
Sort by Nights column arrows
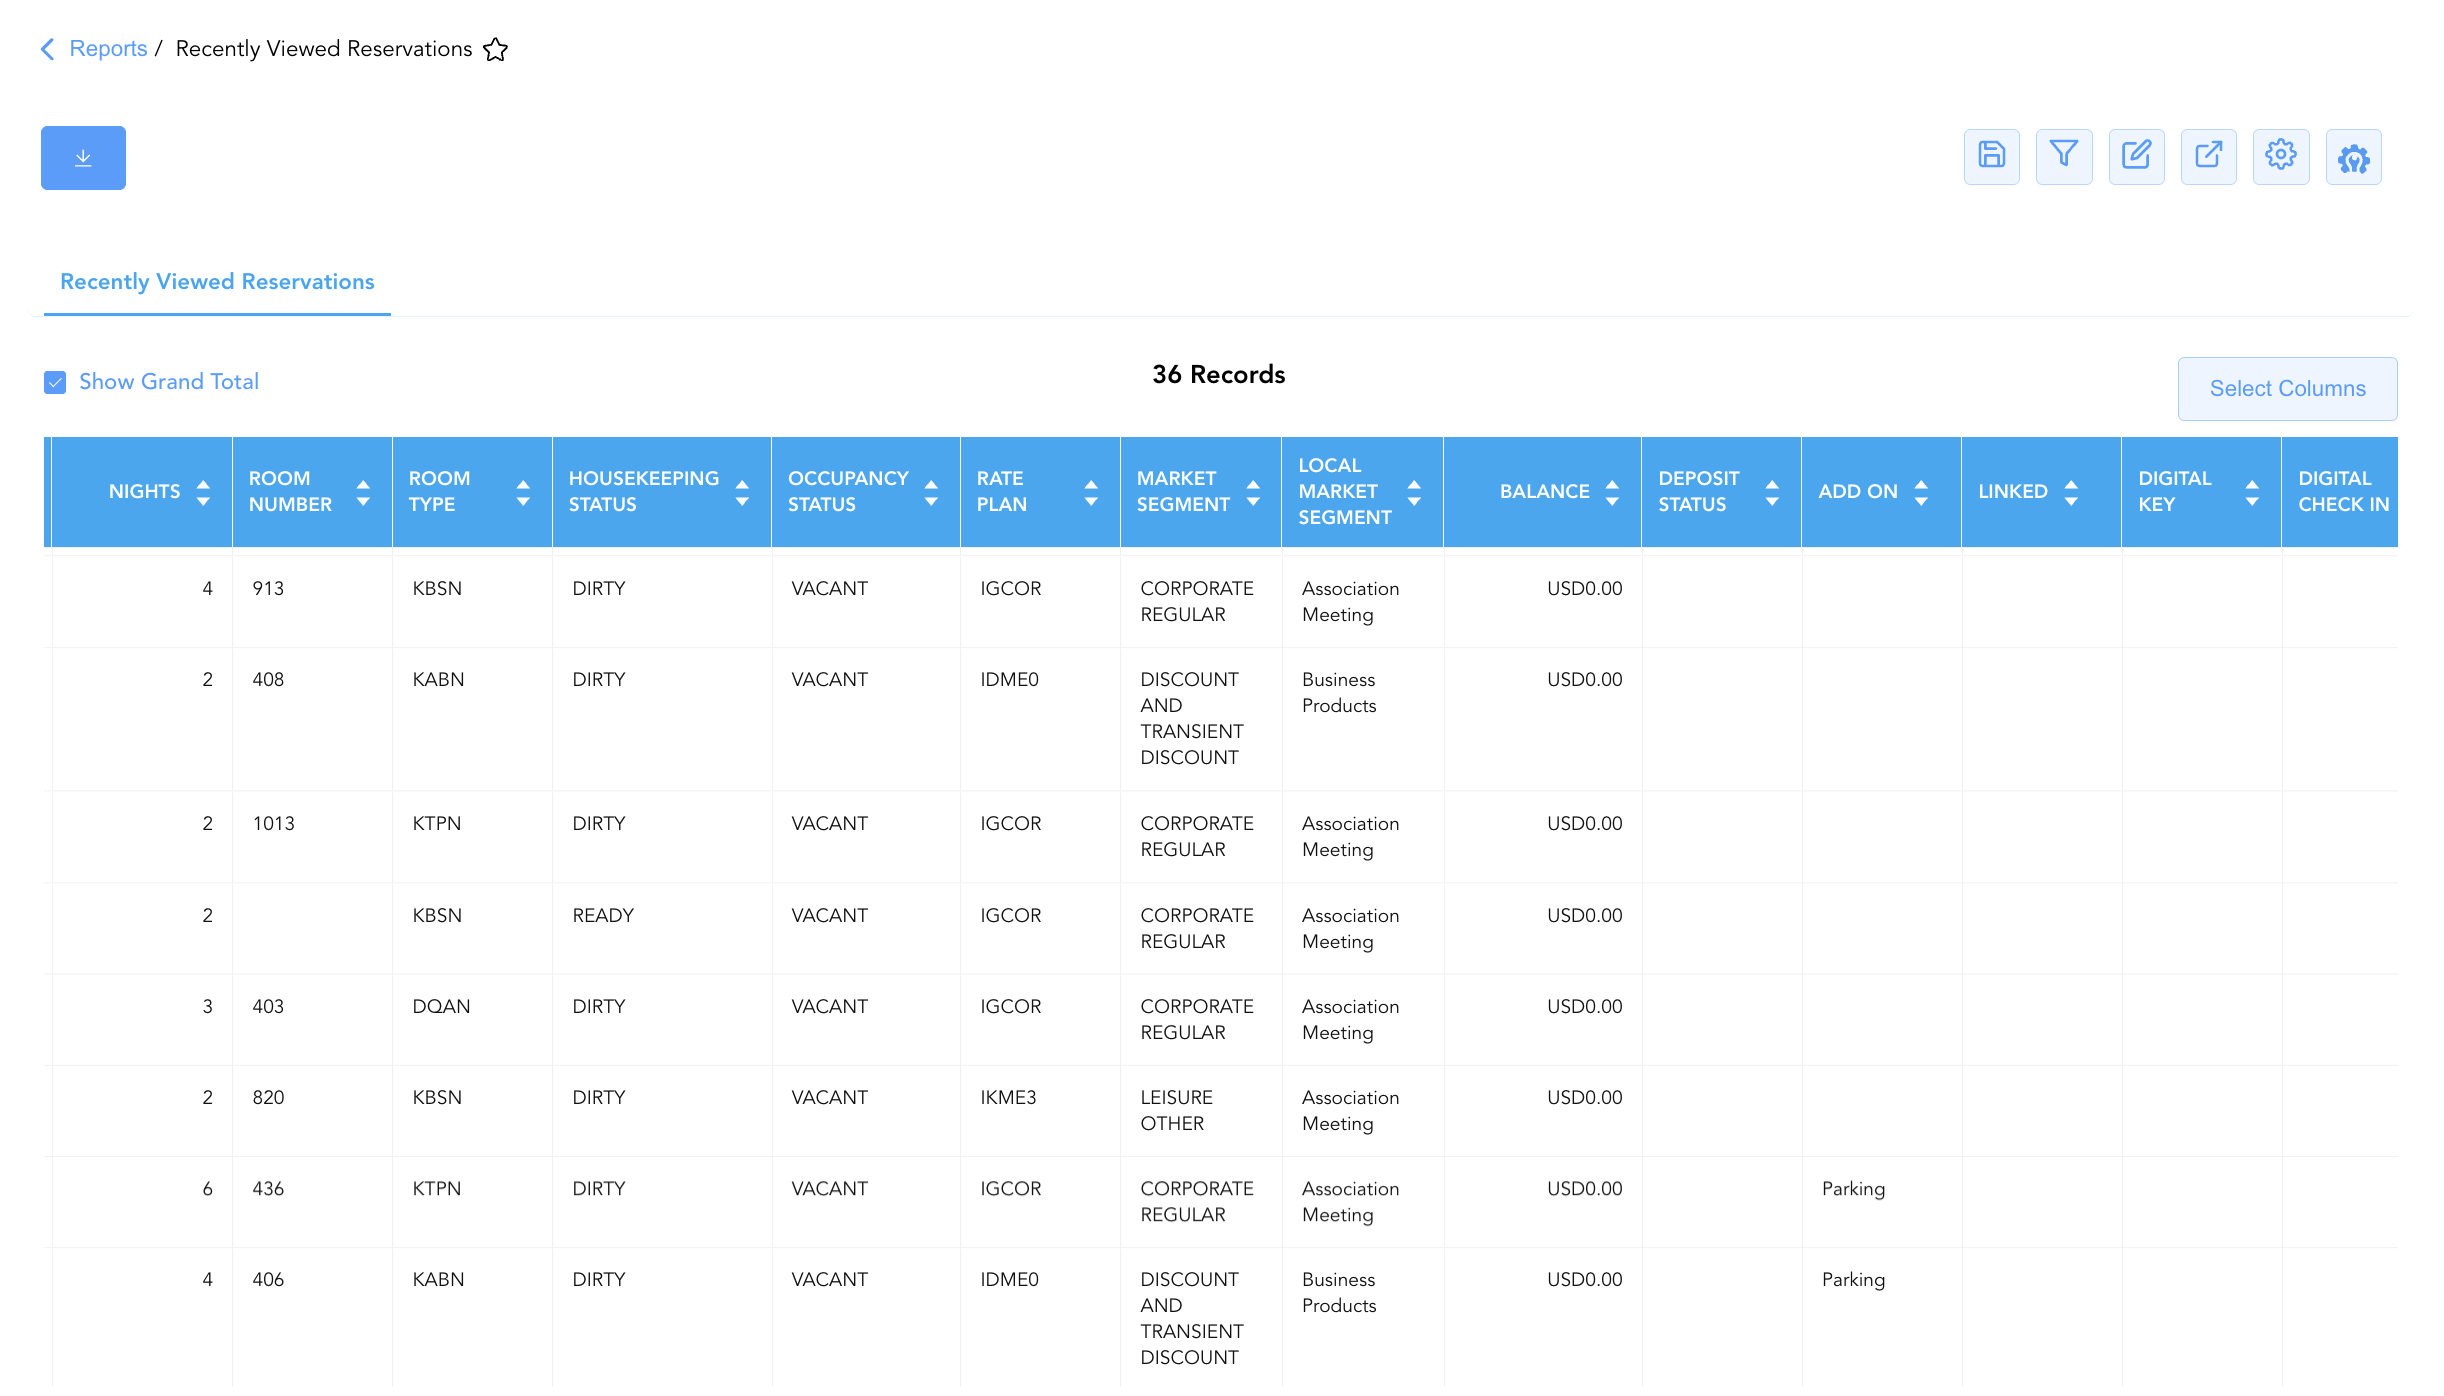(203, 492)
